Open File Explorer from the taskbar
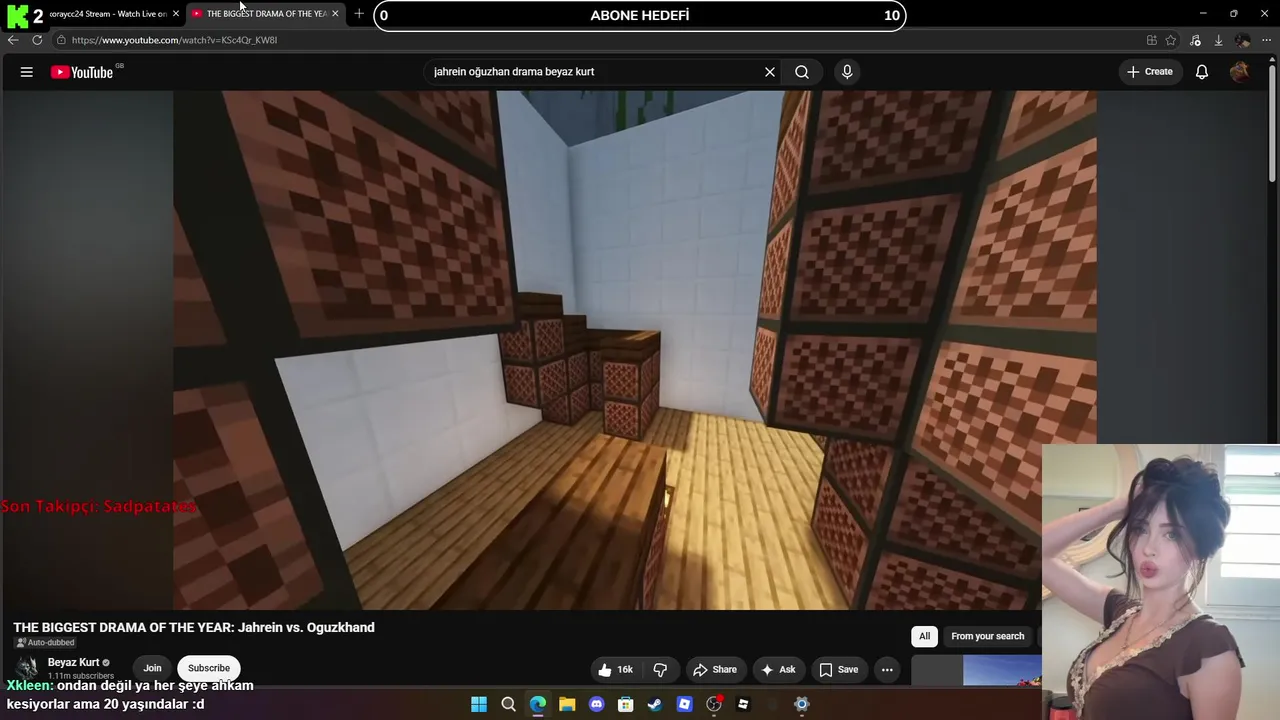The image size is (1280, 720). [567, 704]
